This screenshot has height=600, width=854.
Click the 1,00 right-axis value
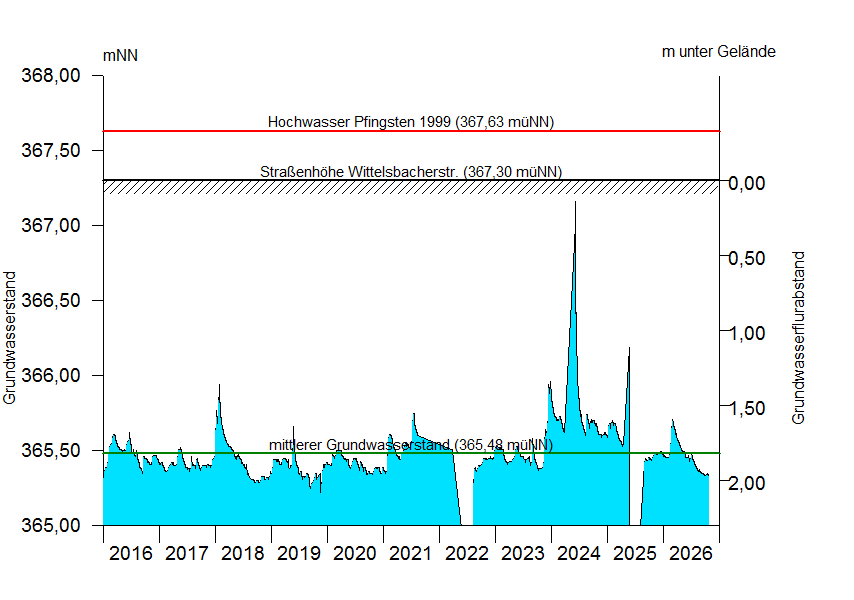(747, 333)
